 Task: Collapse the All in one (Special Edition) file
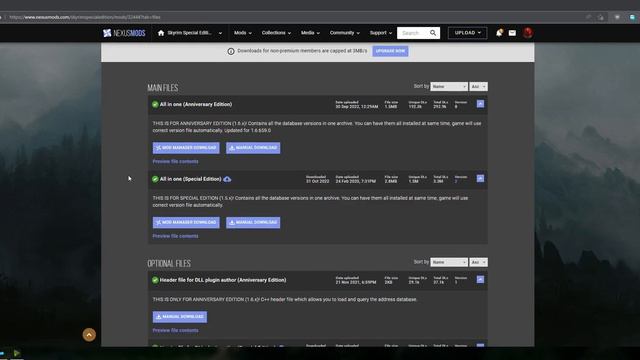[480, 179]
